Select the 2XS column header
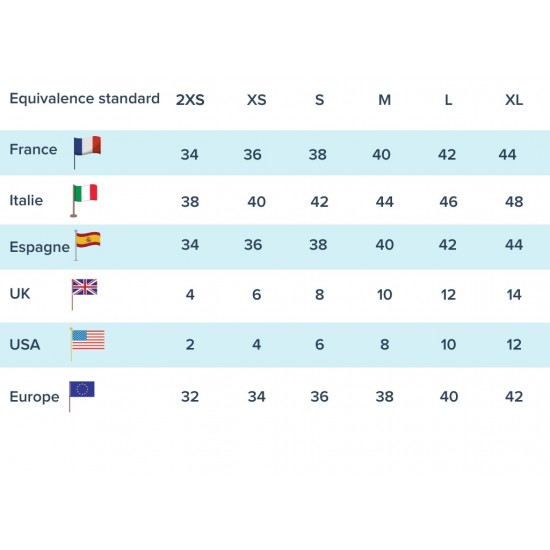 click(x=190, y=100)
